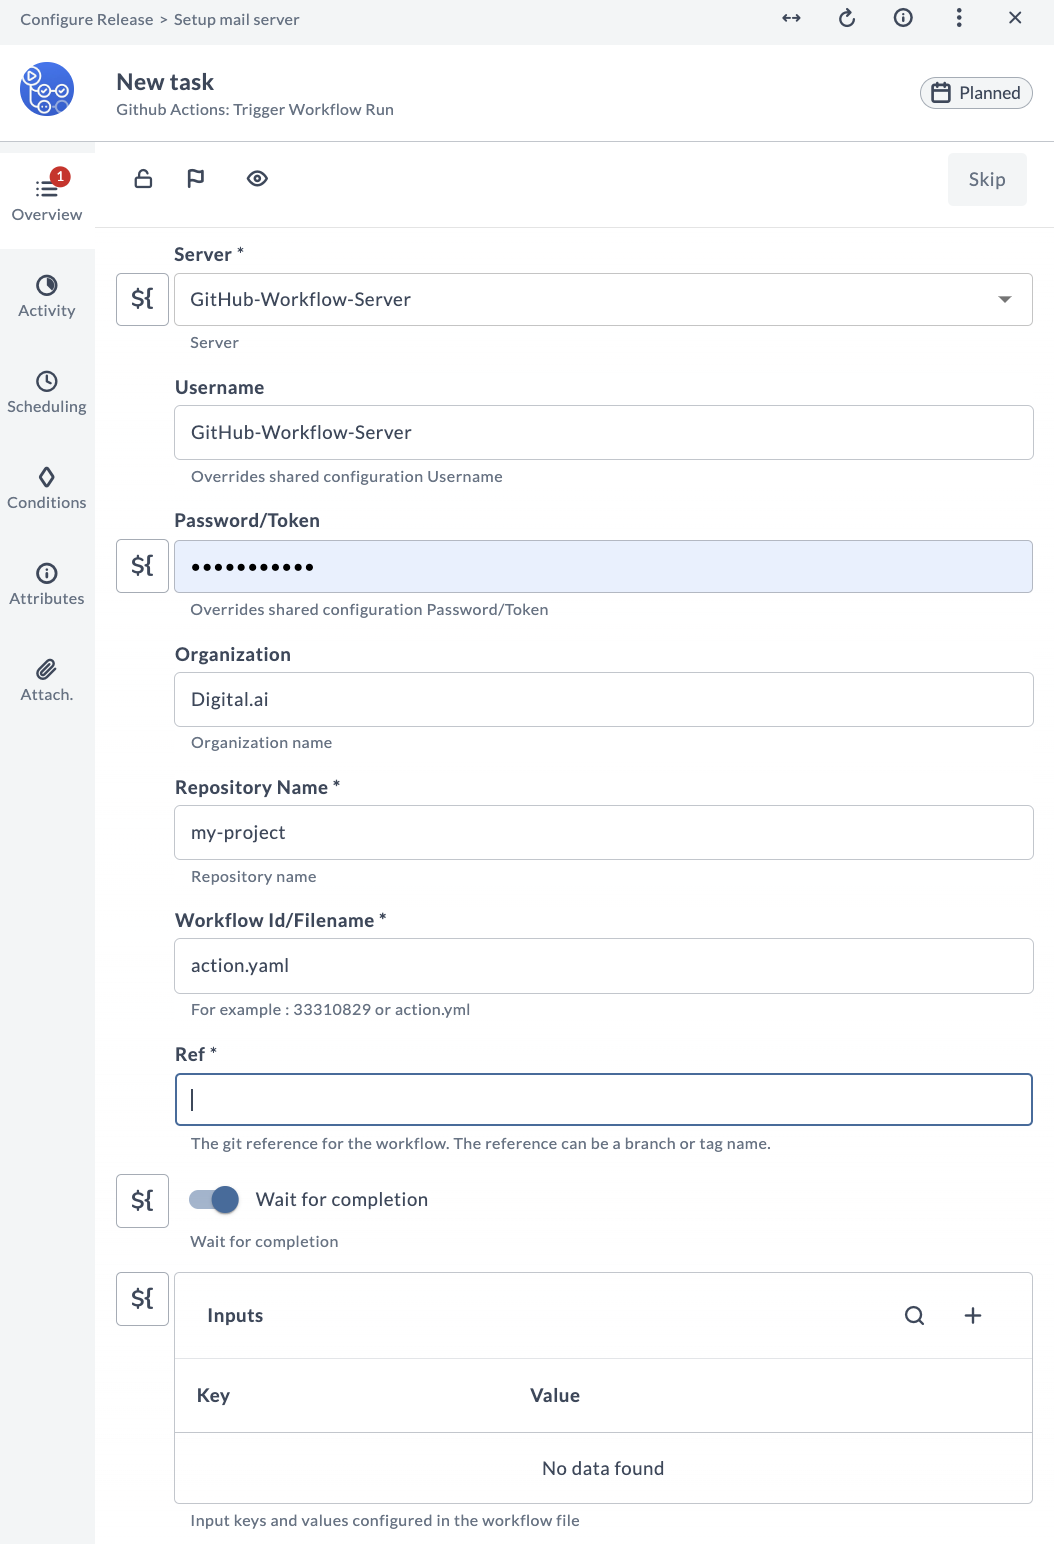Toggle the Wait for completion switch

pos(214,1199)
